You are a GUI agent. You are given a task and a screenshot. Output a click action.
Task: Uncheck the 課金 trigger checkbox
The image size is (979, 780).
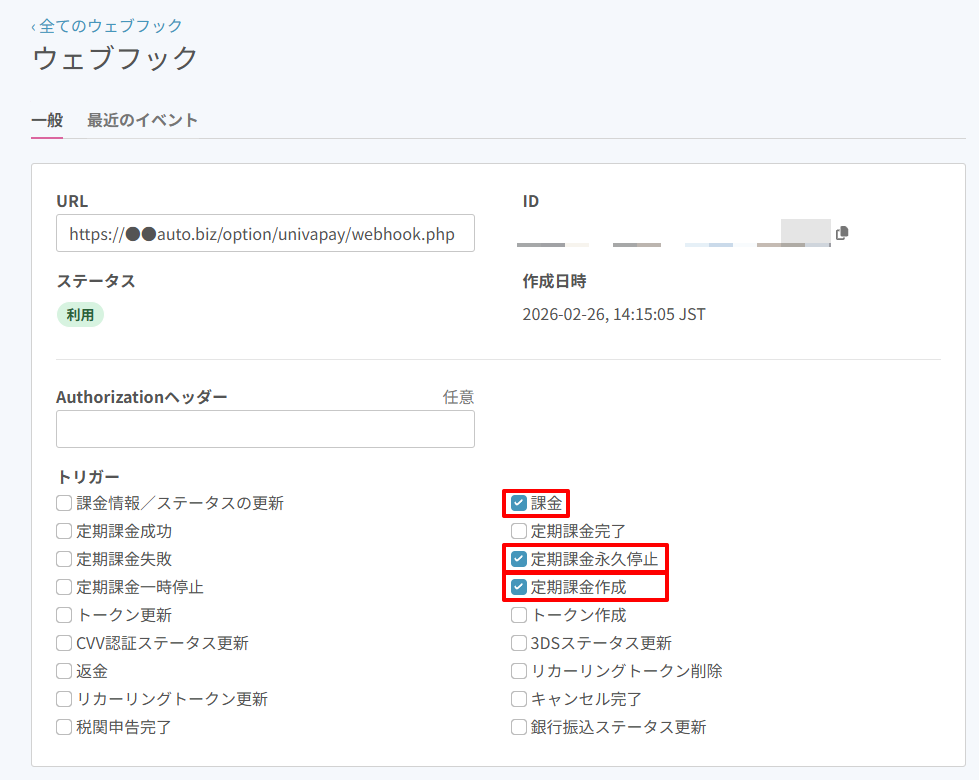pos(519,503)
